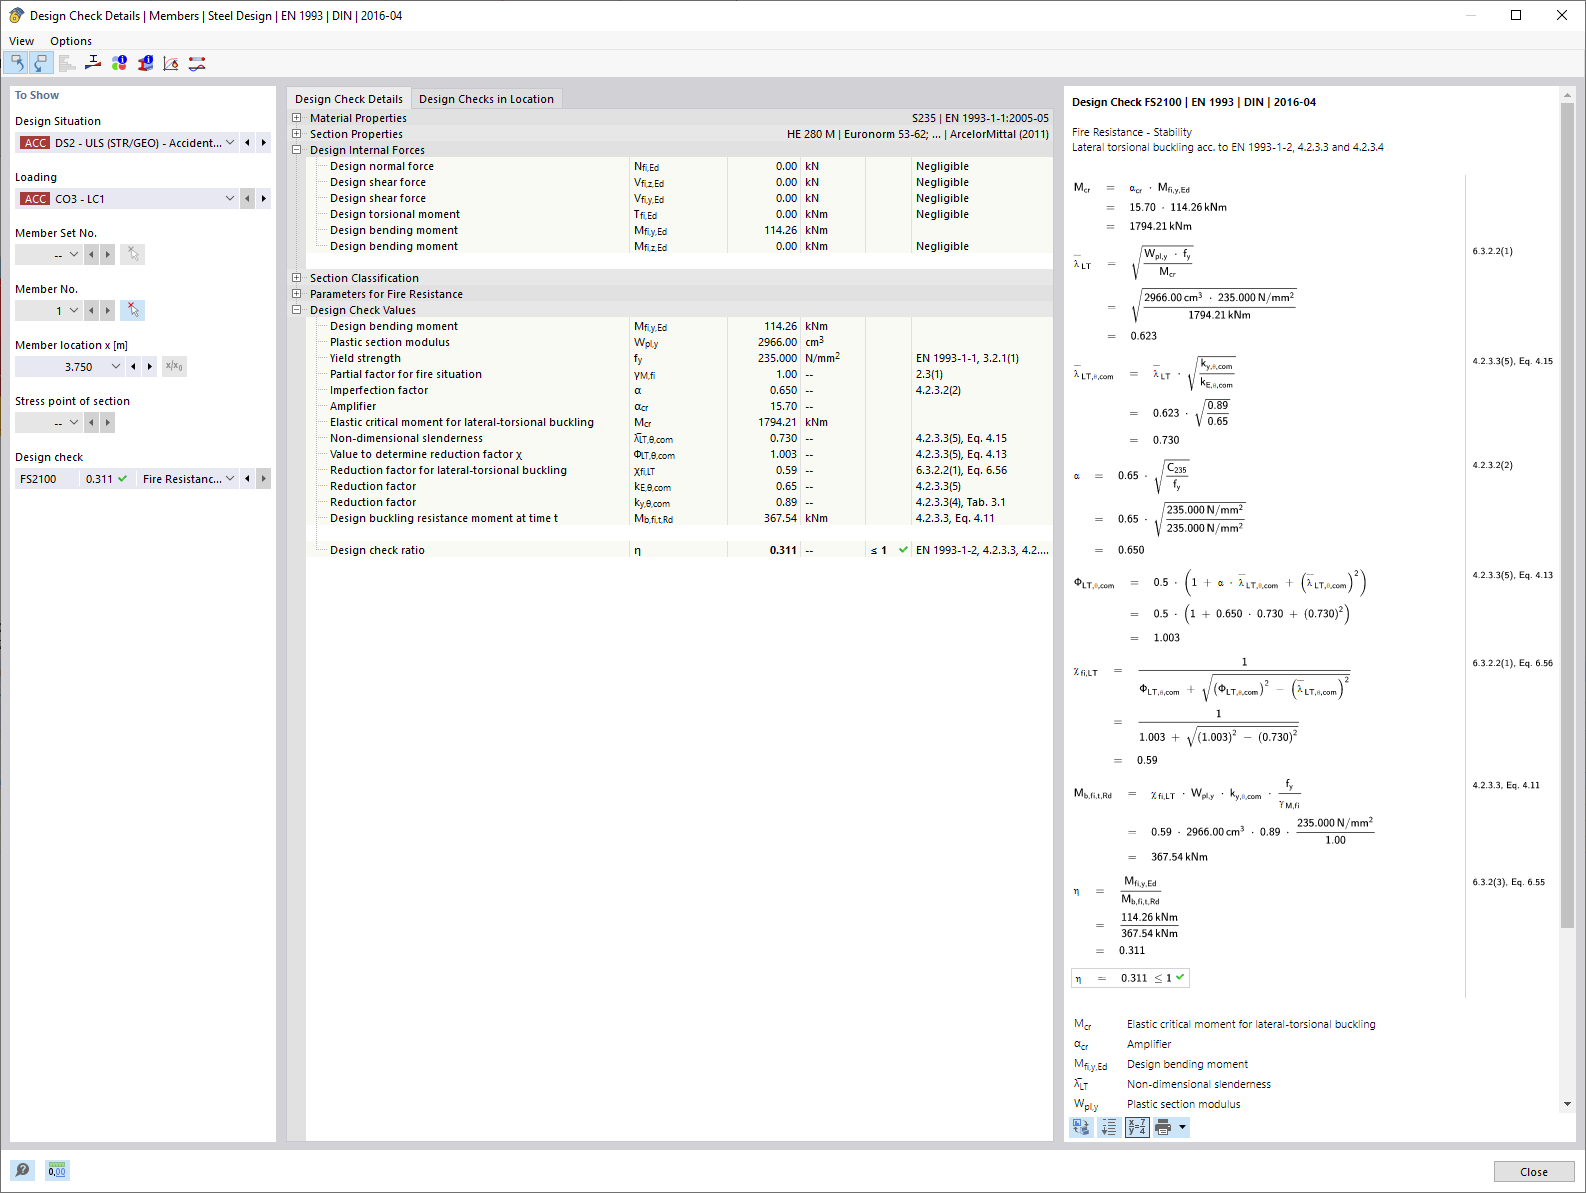The height and width of the screenshot is (1193, 1586).
Task: Go to previous design situation
Action: (247, 143)
